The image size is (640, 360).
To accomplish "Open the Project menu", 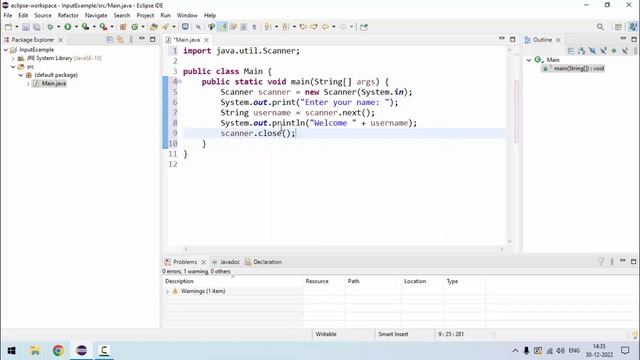I will click(x=145, y=16).
